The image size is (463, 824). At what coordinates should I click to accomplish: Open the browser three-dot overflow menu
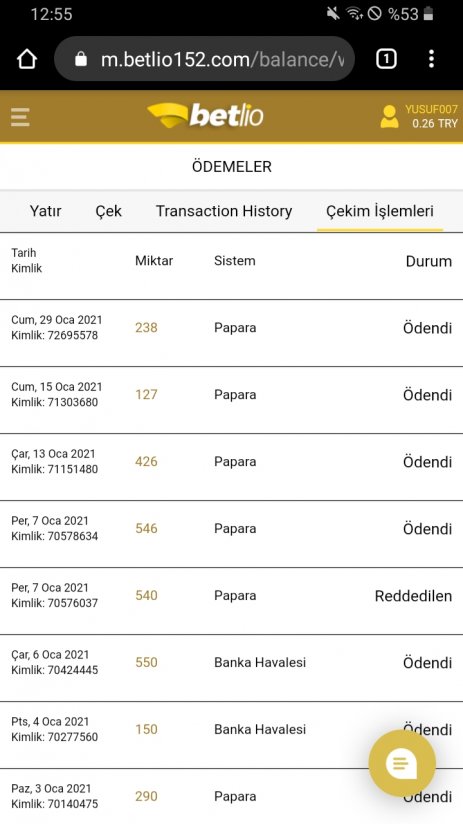(x=431, y=59)
